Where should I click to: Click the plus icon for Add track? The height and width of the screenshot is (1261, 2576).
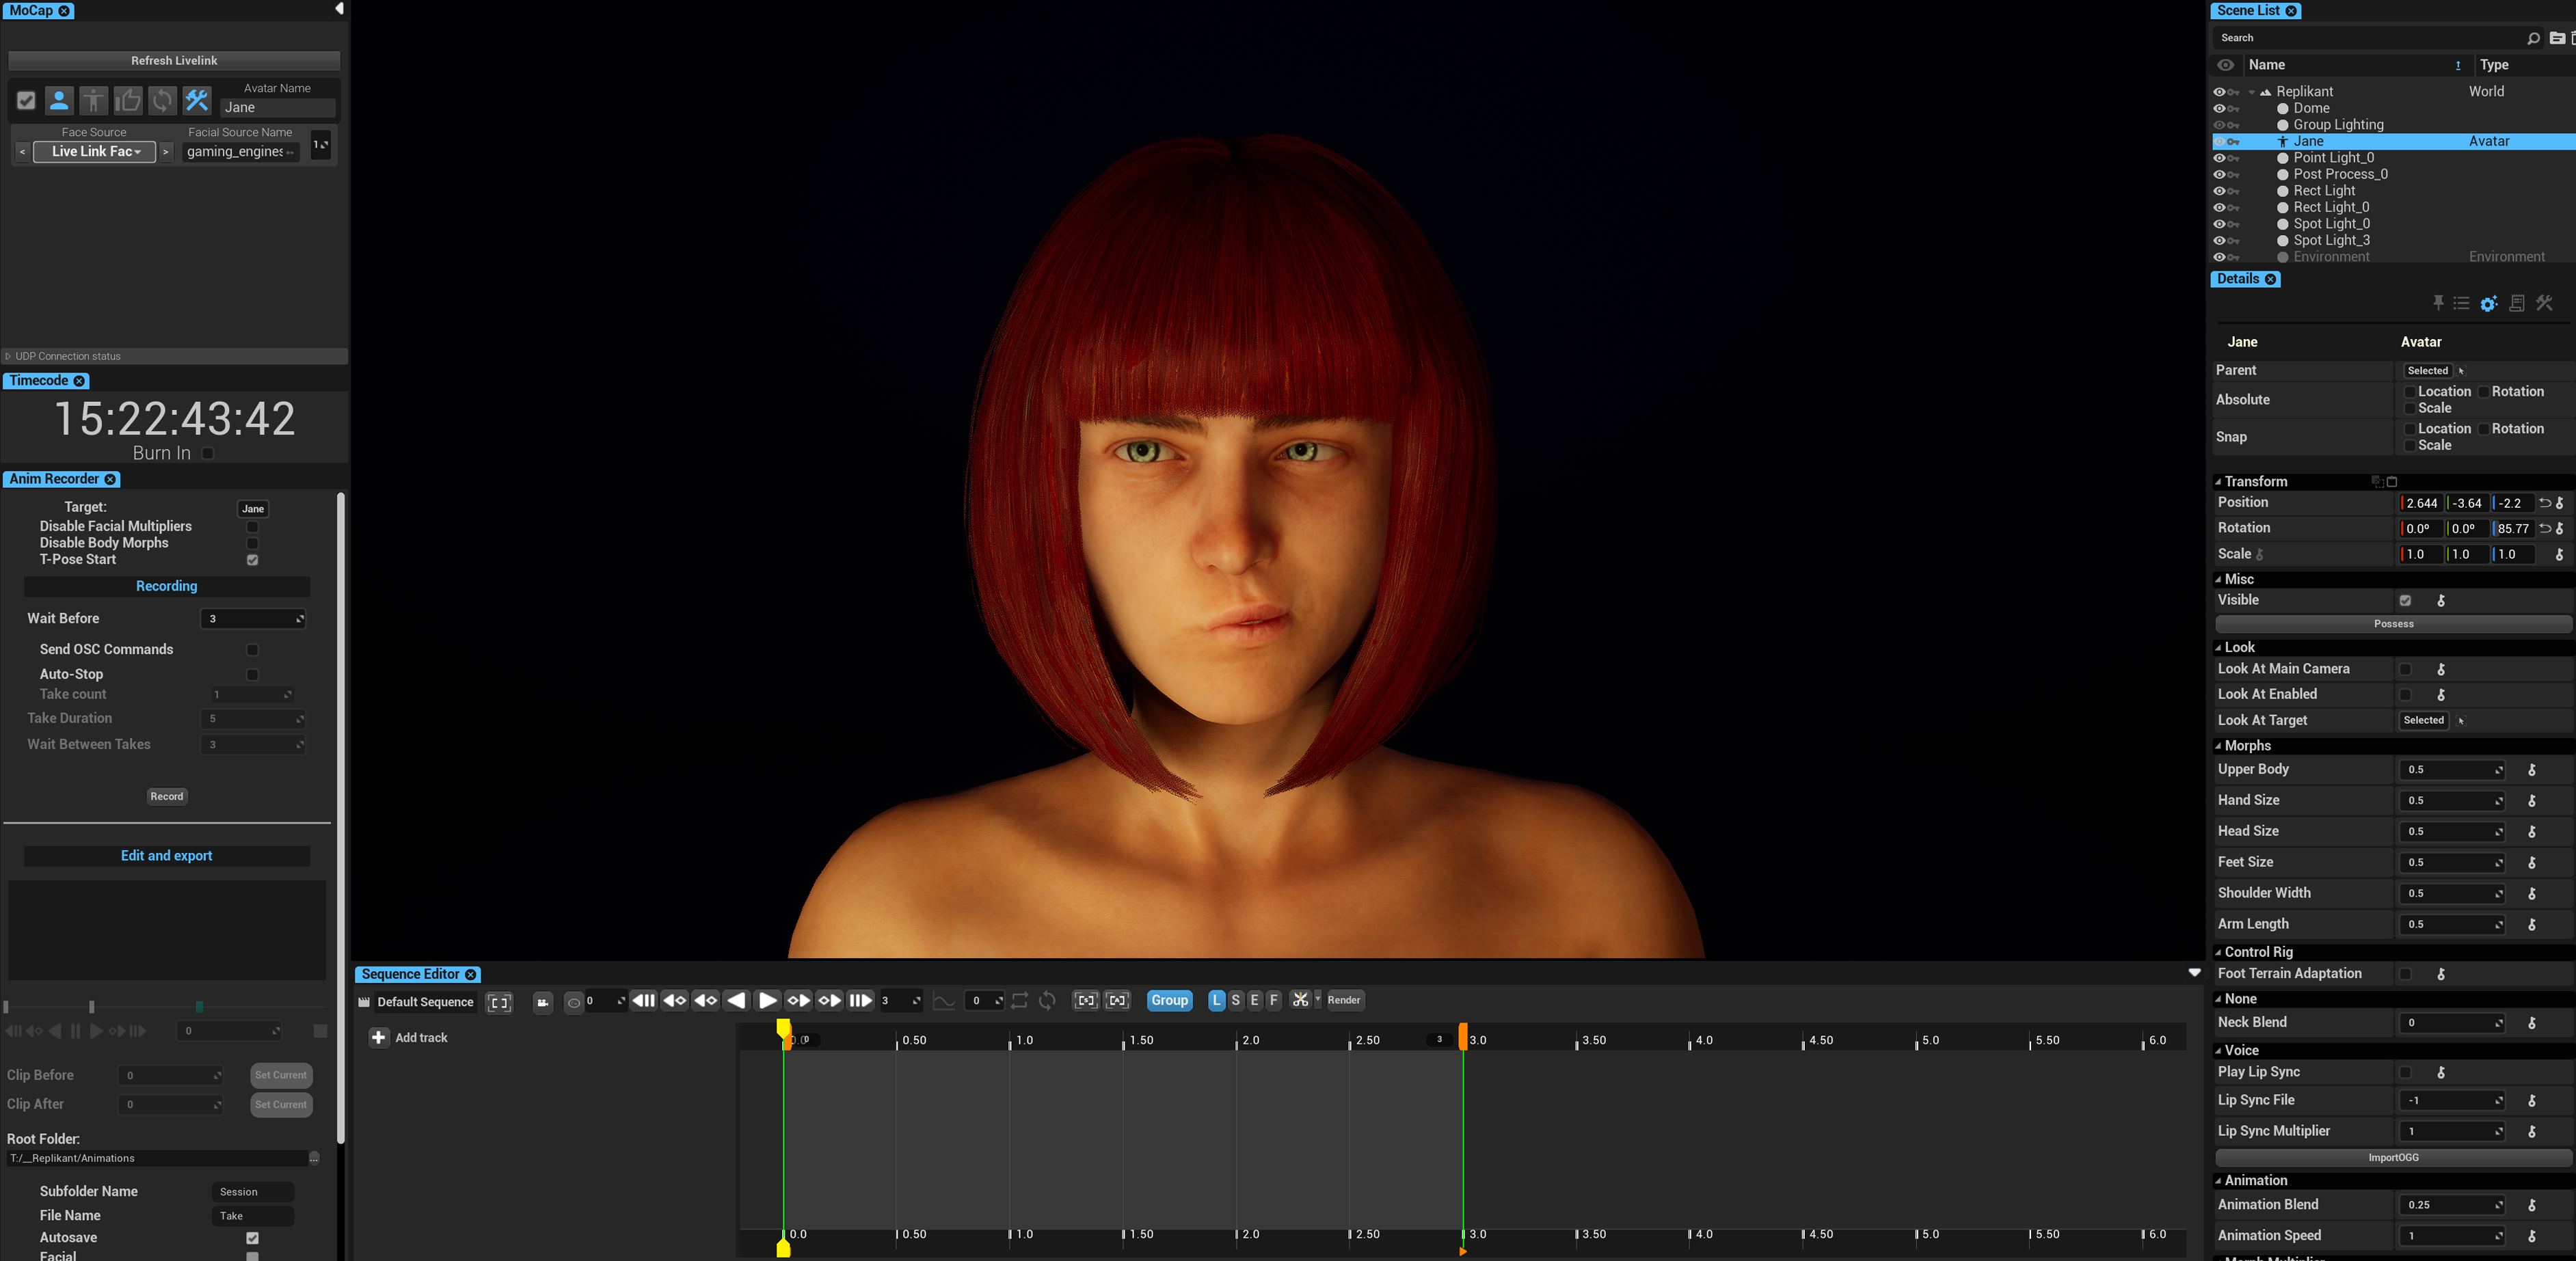tap(379, 1038)
